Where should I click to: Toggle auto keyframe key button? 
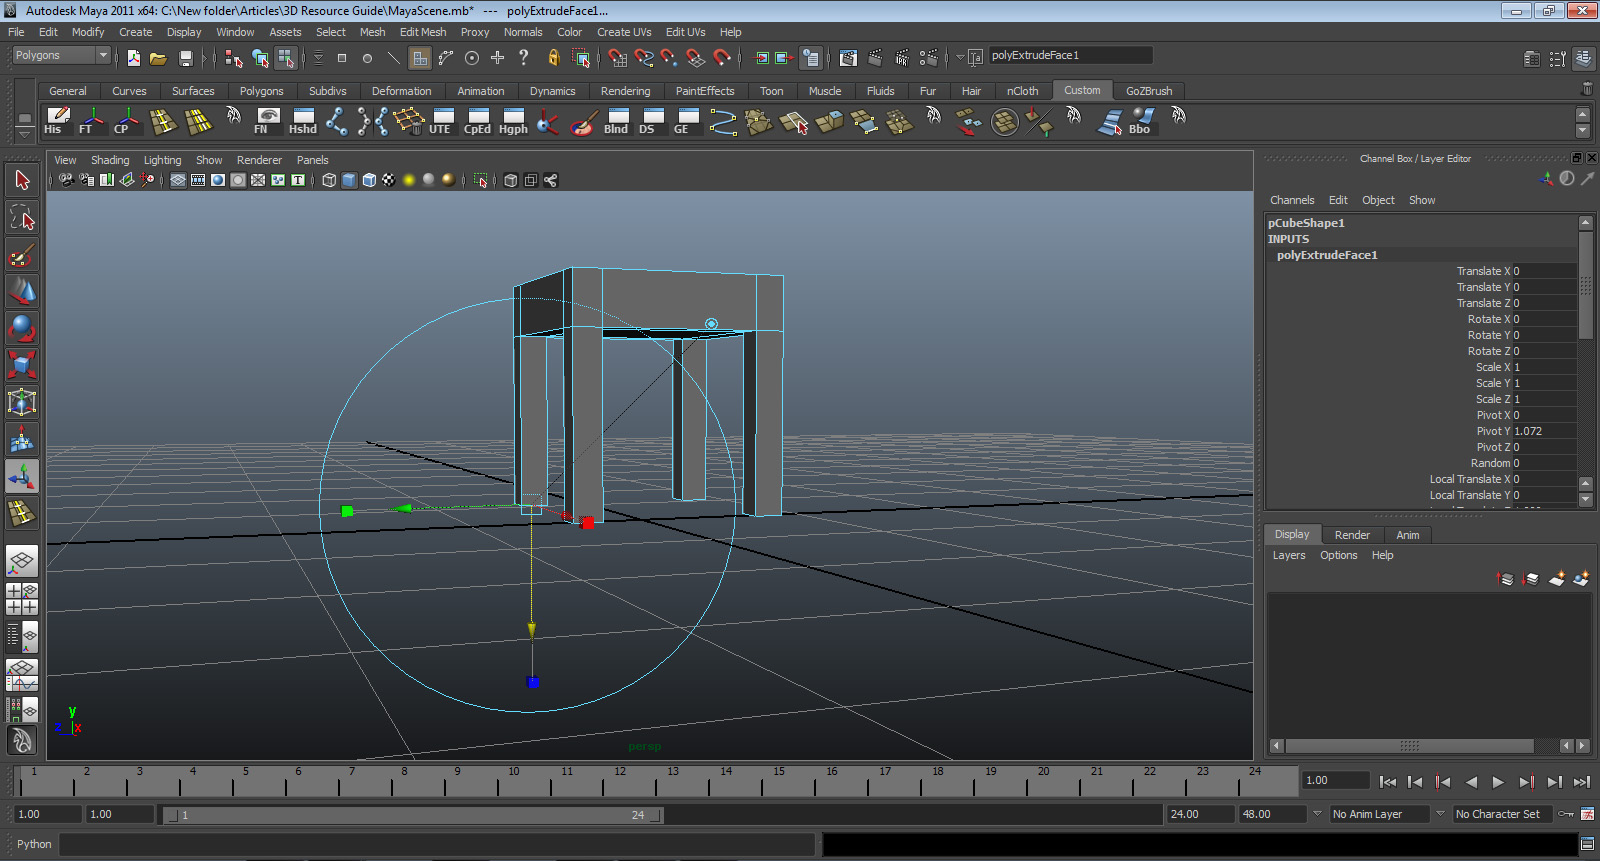point(1566,814)
